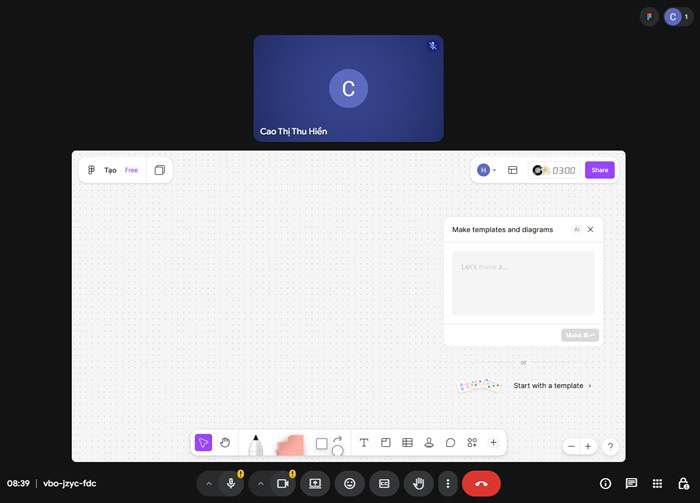700x503 pixels.
Task: Expand the microphone audio settings arrow
Action: [209, 483]
